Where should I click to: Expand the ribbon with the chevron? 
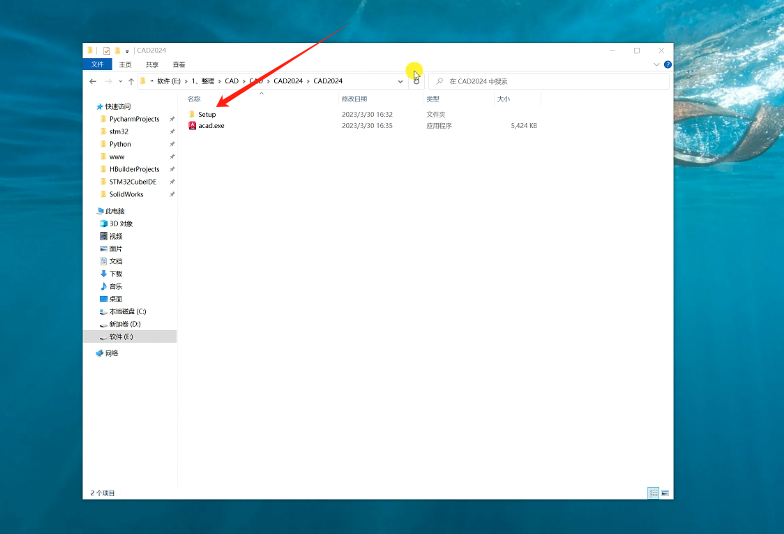(656, 64)
